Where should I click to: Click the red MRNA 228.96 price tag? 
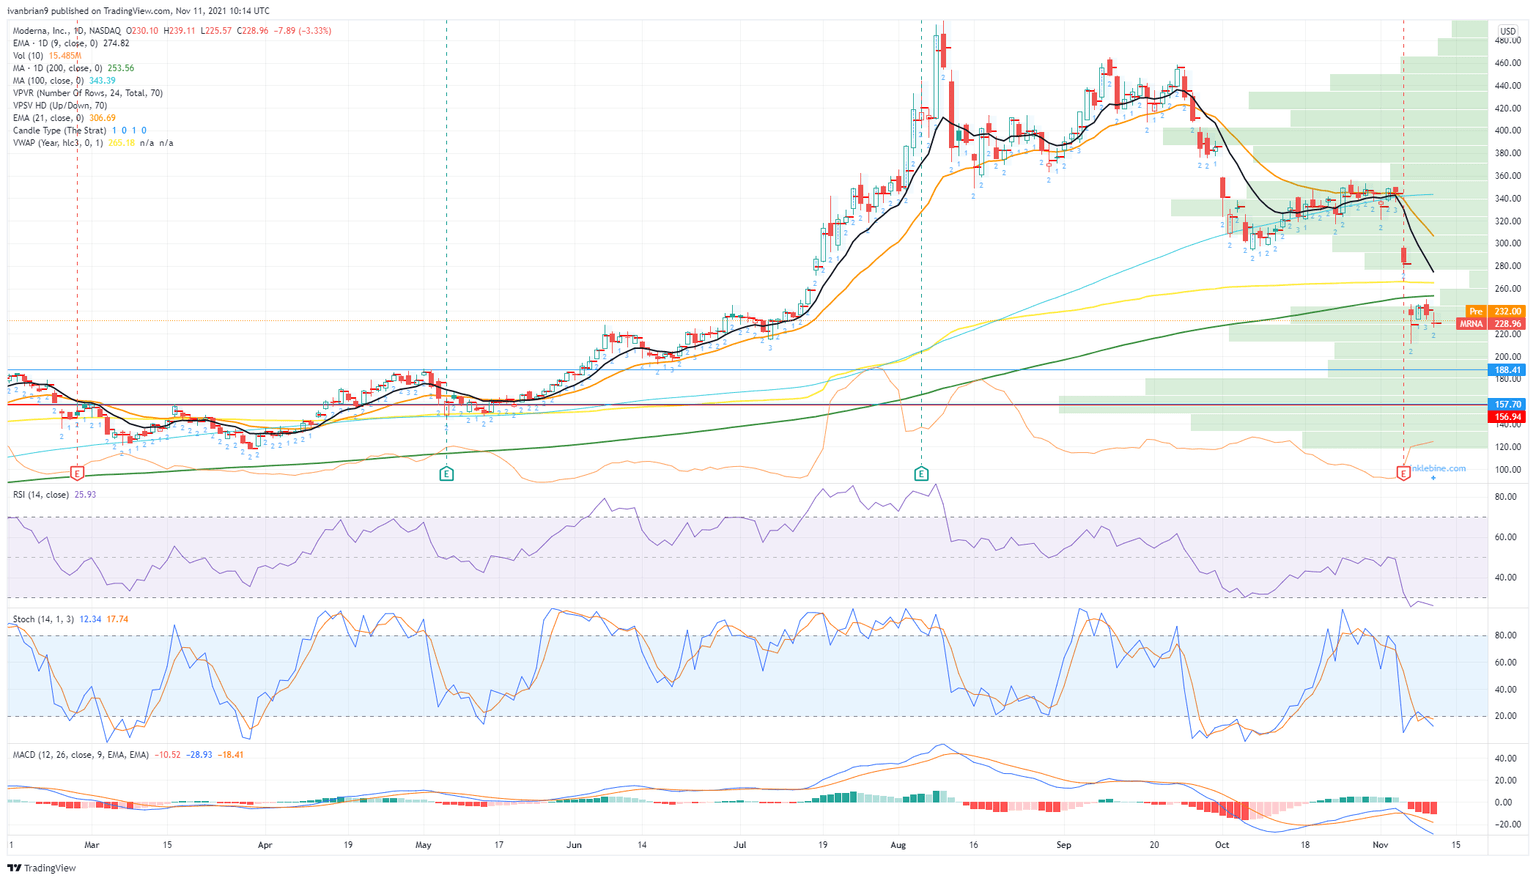pos(1490,324)
